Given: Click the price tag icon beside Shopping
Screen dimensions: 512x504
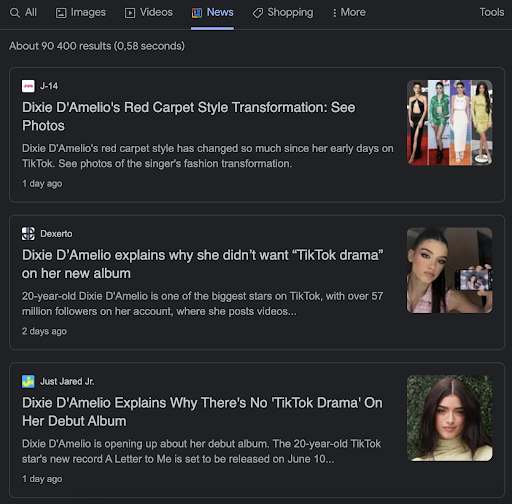Looking at the screenshot, I should pyautogui.click(x=258, y=13).
